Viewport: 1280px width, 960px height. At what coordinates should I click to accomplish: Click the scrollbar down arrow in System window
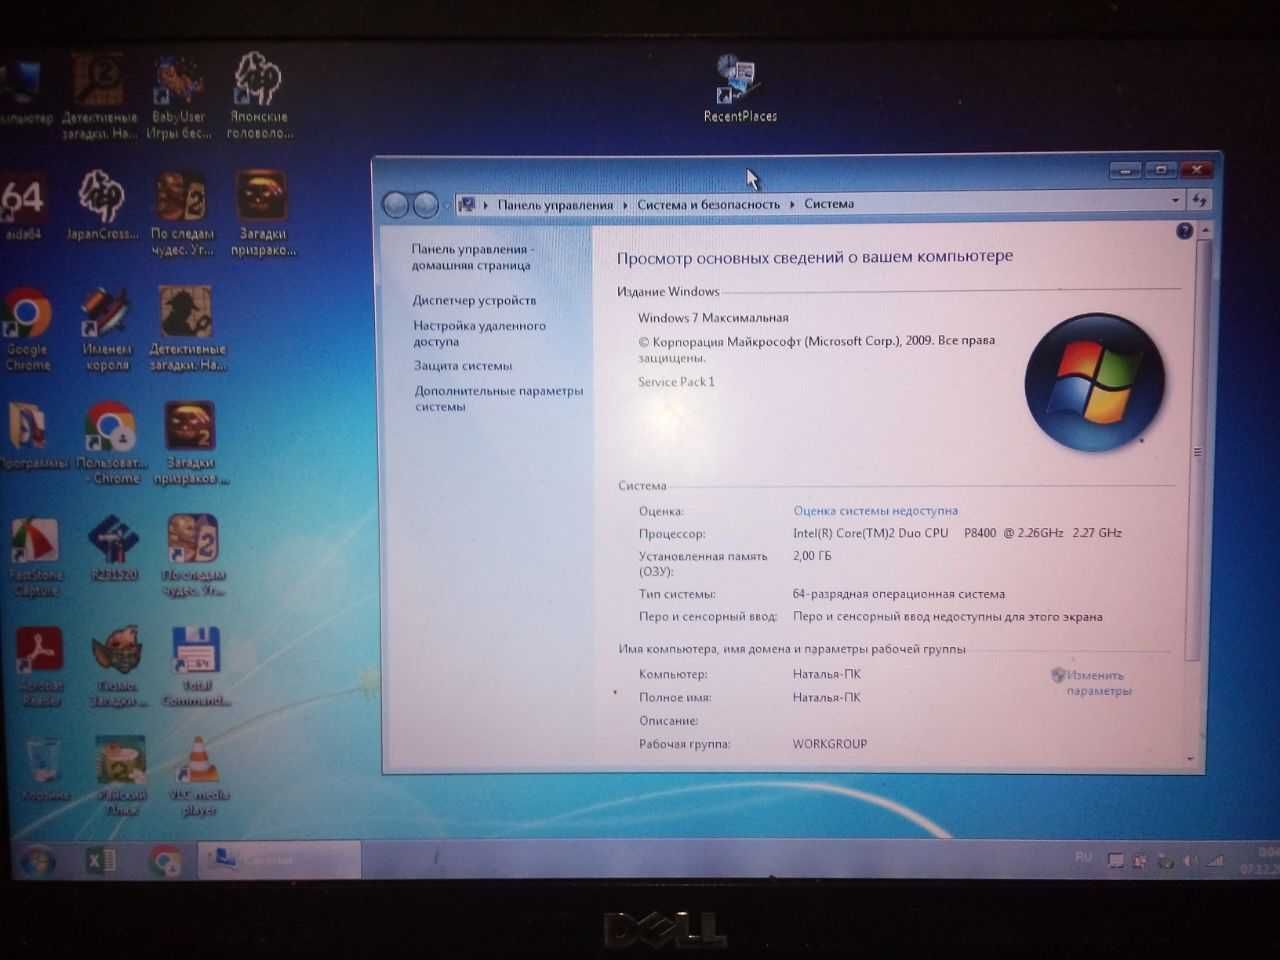point(1190,759)
